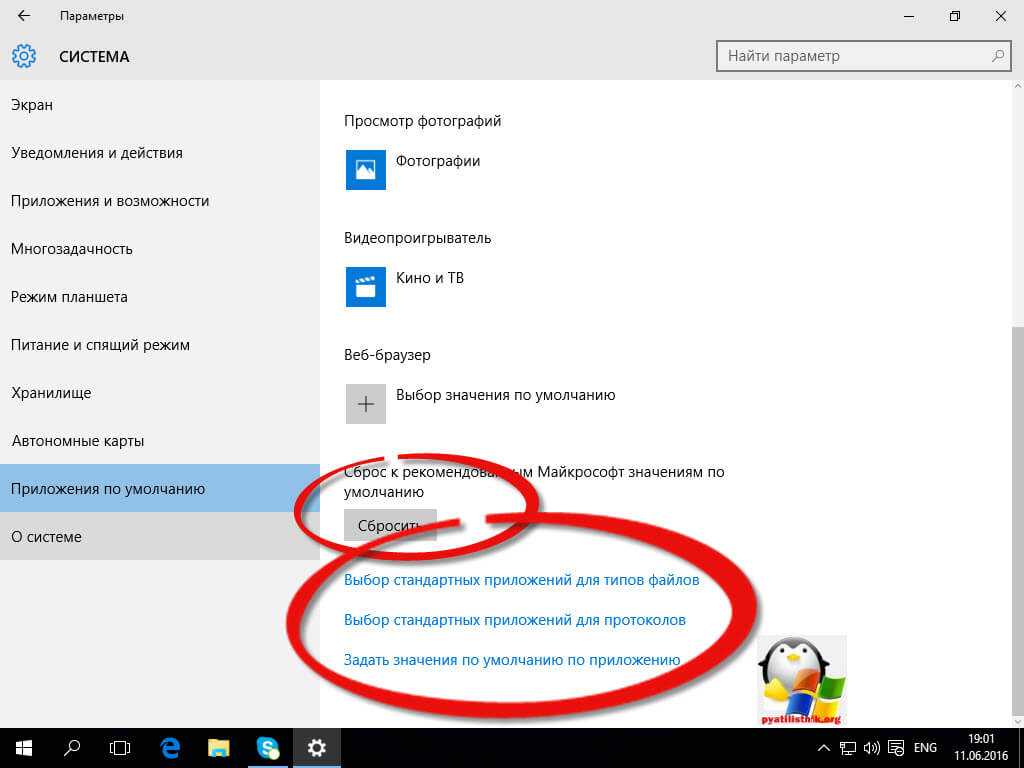Launch Skype from the taskbar
The height and width of the screenshot is (768, 1024).
(x=268, y=747)
